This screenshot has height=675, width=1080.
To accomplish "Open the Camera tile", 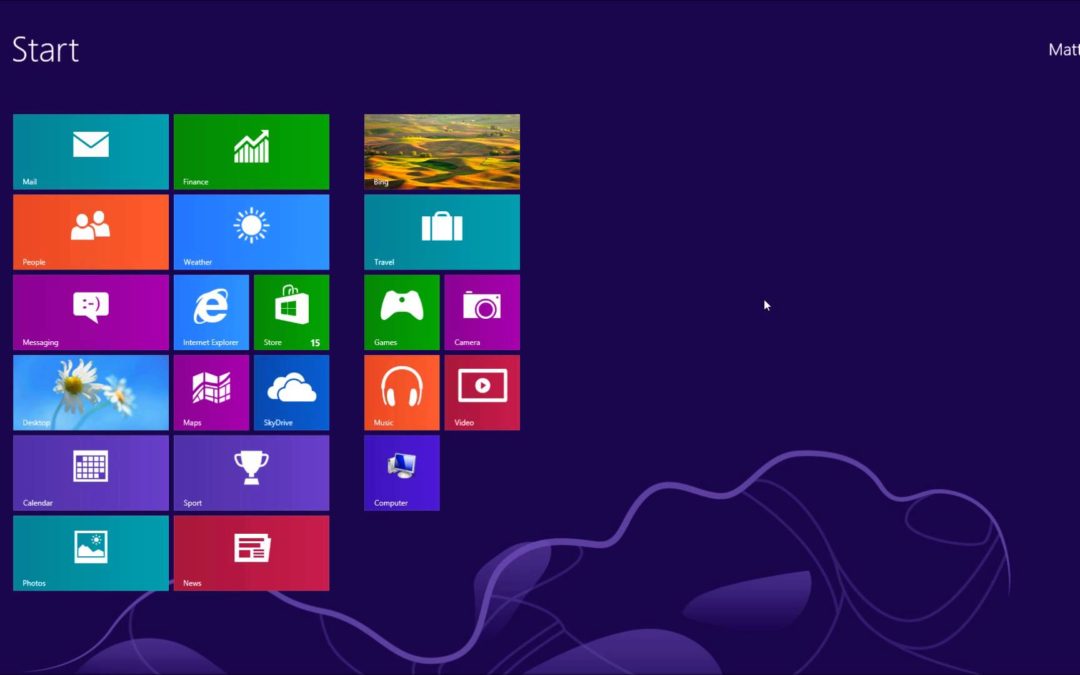I will [x=482, y=312].
